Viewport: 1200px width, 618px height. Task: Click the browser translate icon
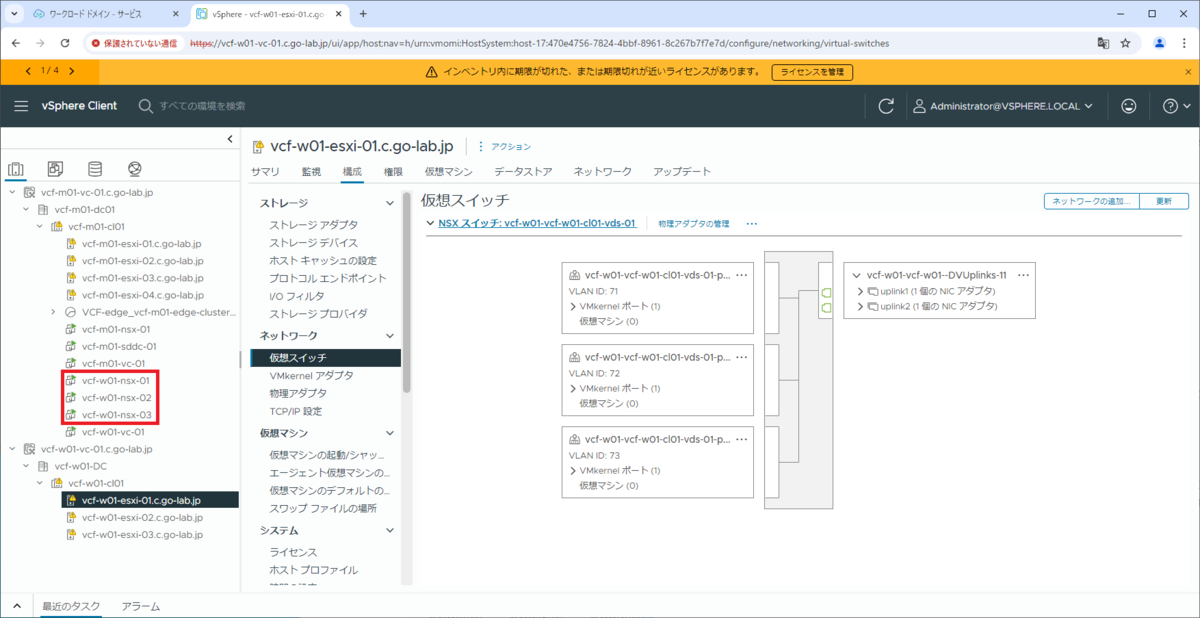tap(1103, 43)
